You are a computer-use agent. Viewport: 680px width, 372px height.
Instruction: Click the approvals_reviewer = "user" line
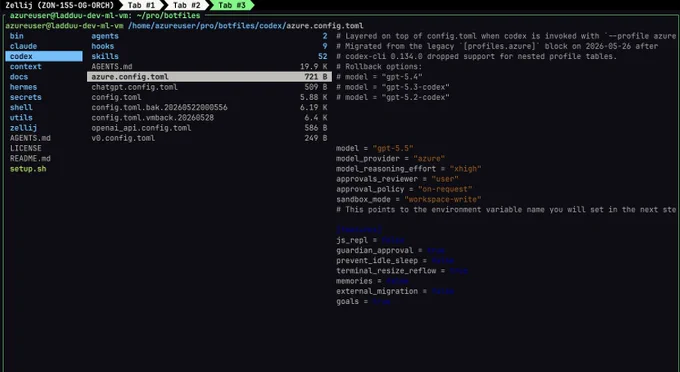point(397,179)
